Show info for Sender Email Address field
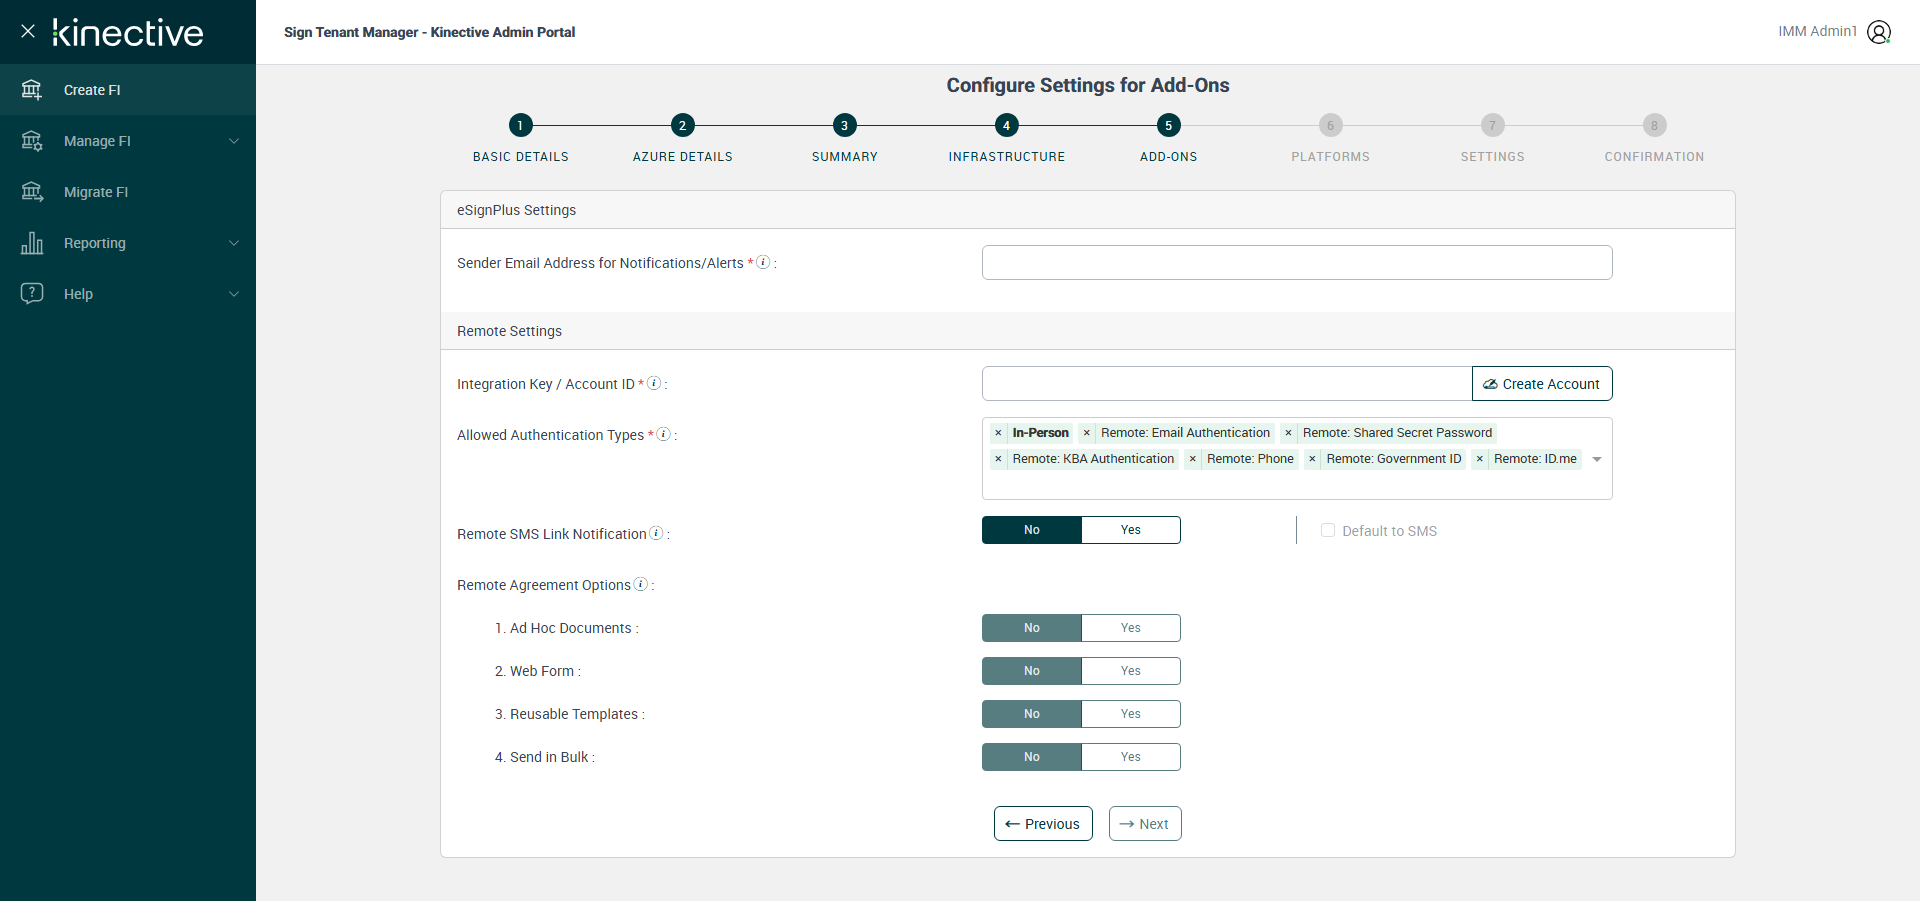 coord(763,262)
